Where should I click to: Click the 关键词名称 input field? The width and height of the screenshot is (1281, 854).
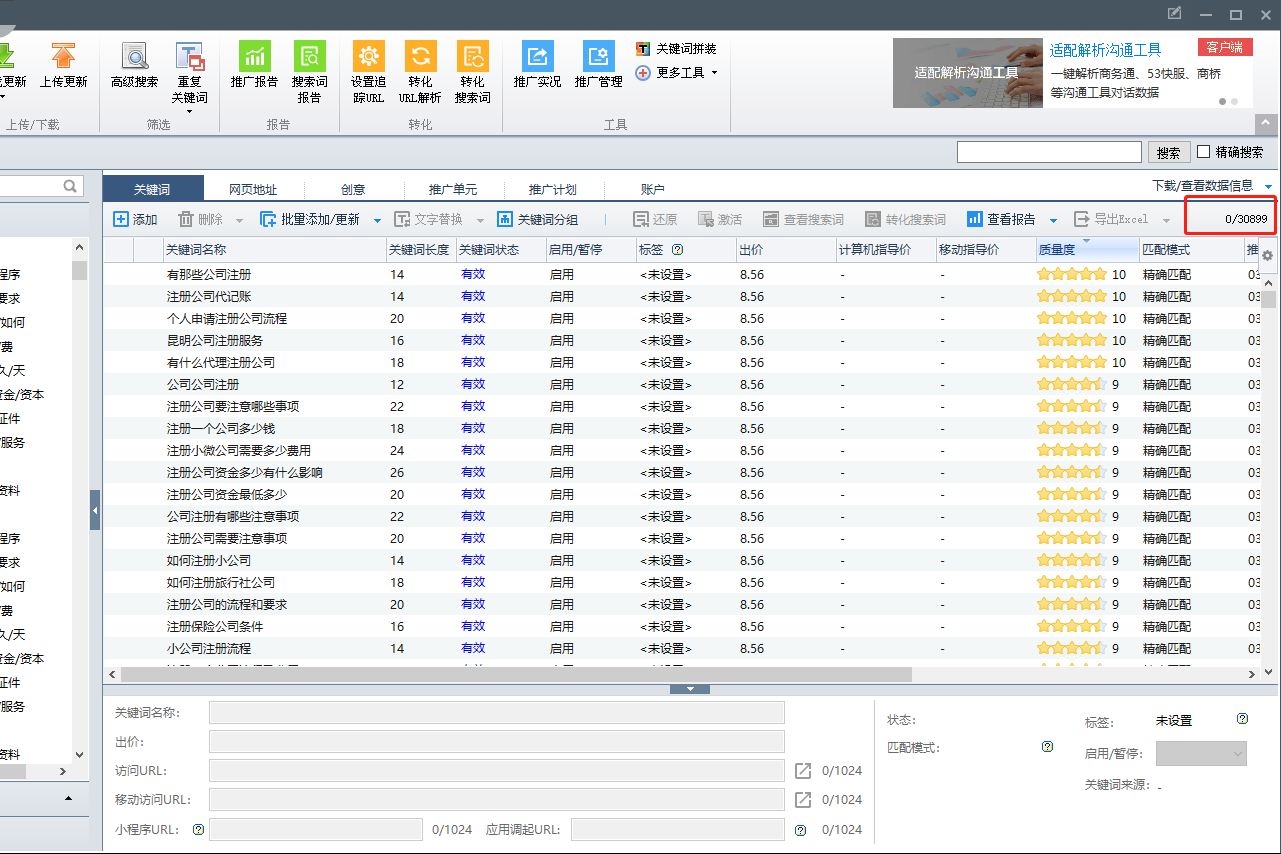496,712
